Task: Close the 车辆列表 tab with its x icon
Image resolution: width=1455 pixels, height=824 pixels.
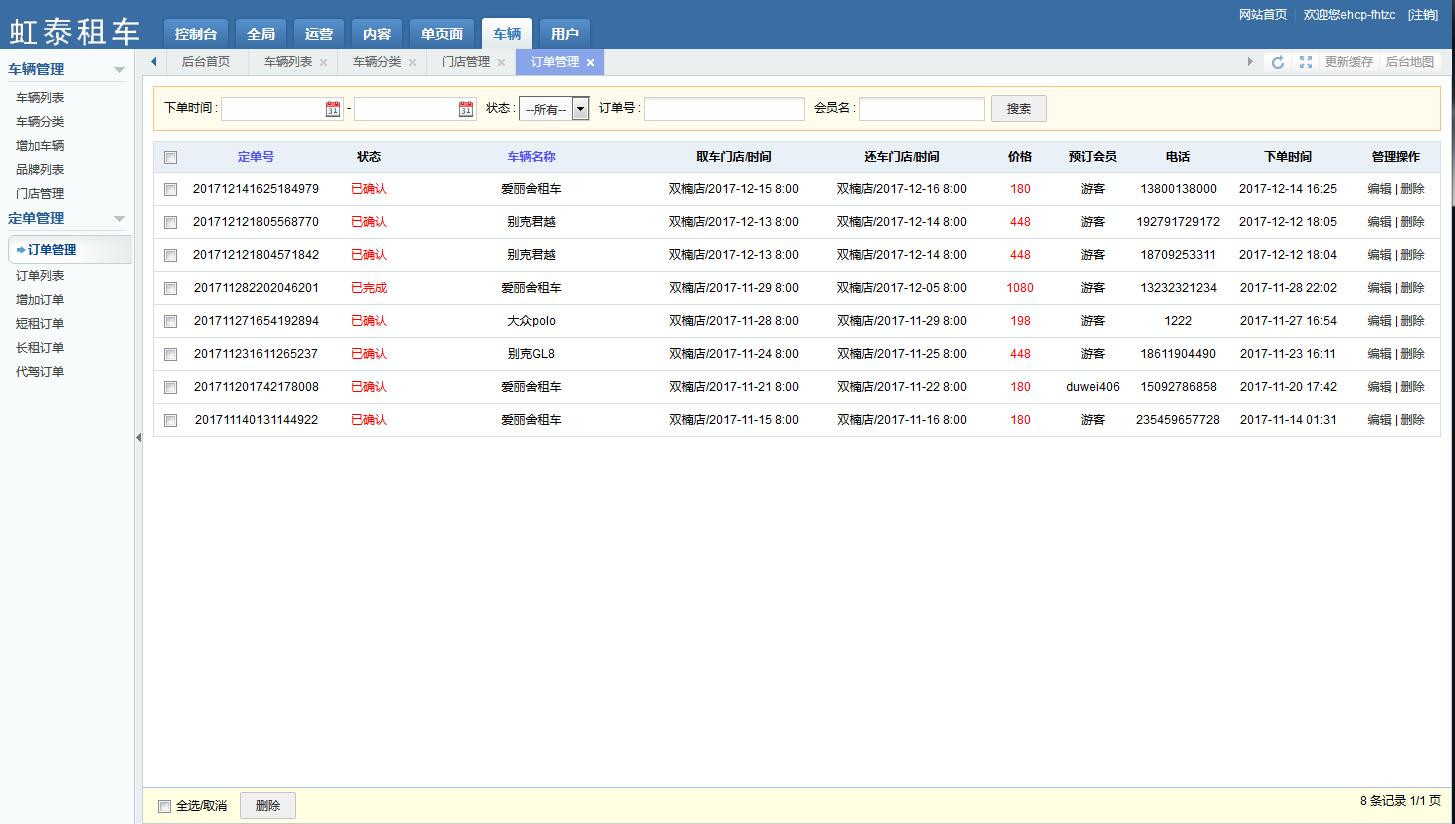Action: (323, 62)
